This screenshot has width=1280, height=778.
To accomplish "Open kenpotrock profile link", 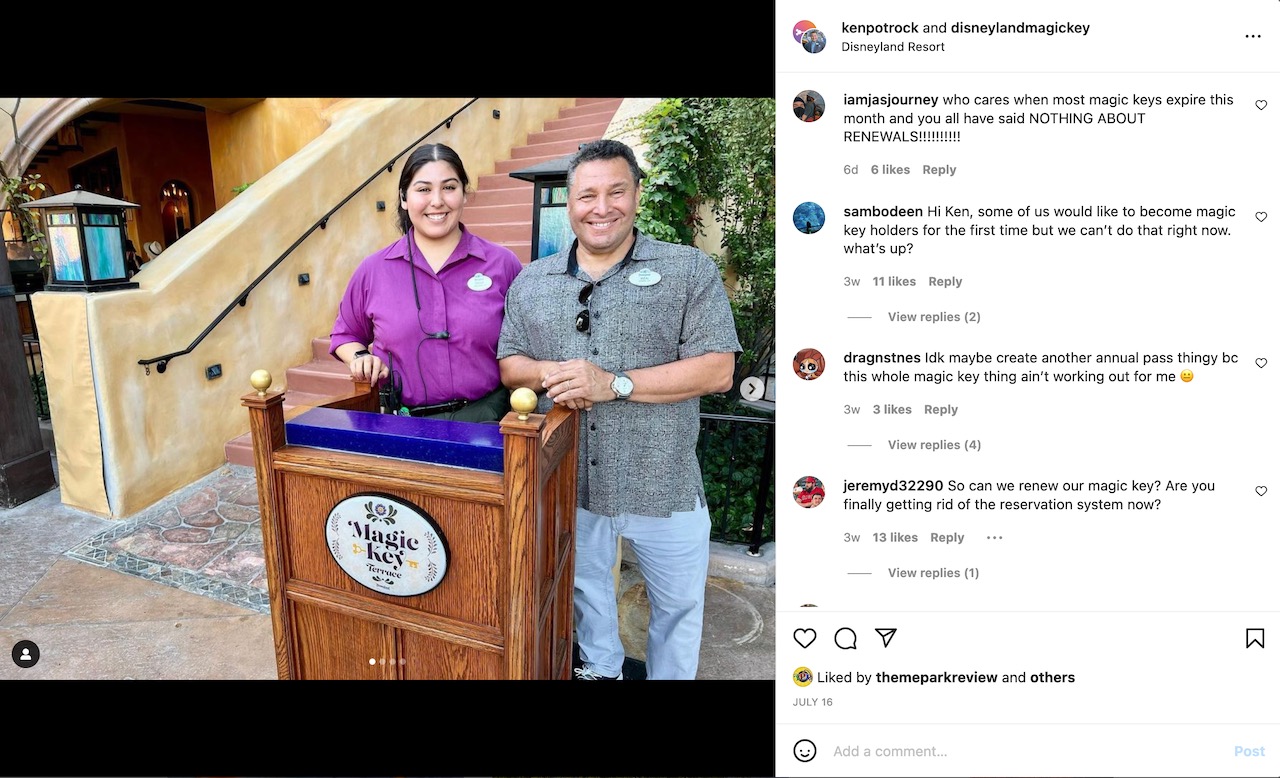I will click(x=880, y=28).
